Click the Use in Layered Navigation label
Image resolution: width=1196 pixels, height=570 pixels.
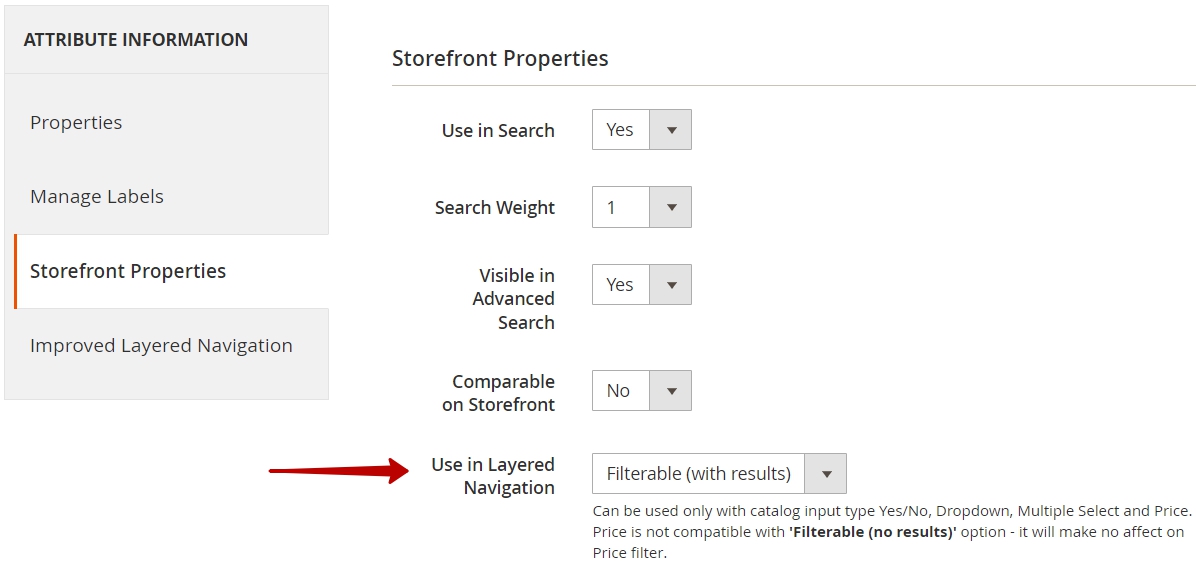[x=493, y=476]
